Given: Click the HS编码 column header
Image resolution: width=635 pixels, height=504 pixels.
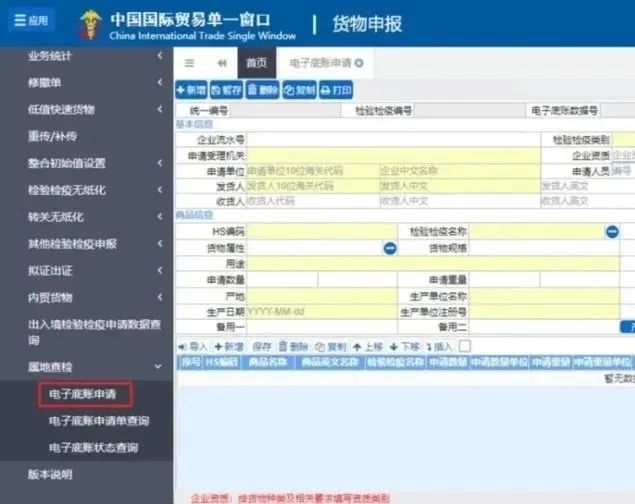Looking at the screenshot, I should coord(221,362).
